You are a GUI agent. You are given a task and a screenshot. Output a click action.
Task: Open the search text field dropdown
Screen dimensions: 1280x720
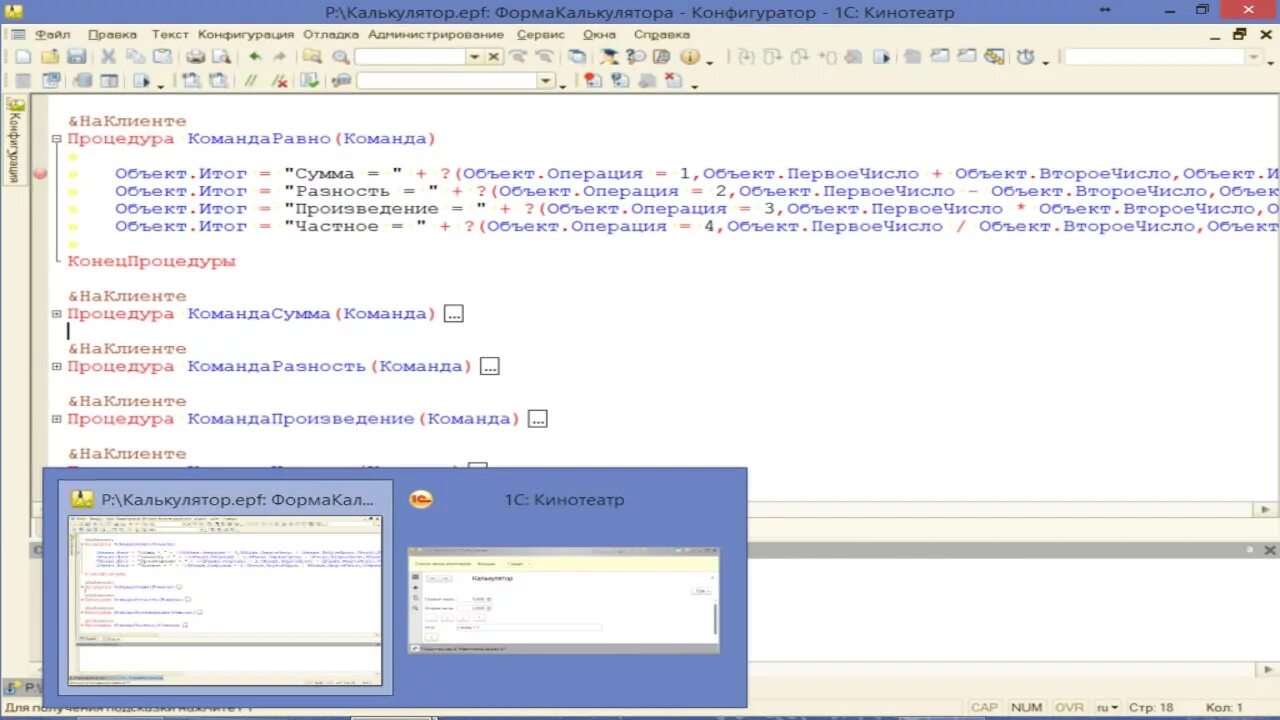[x=474, y=57]
